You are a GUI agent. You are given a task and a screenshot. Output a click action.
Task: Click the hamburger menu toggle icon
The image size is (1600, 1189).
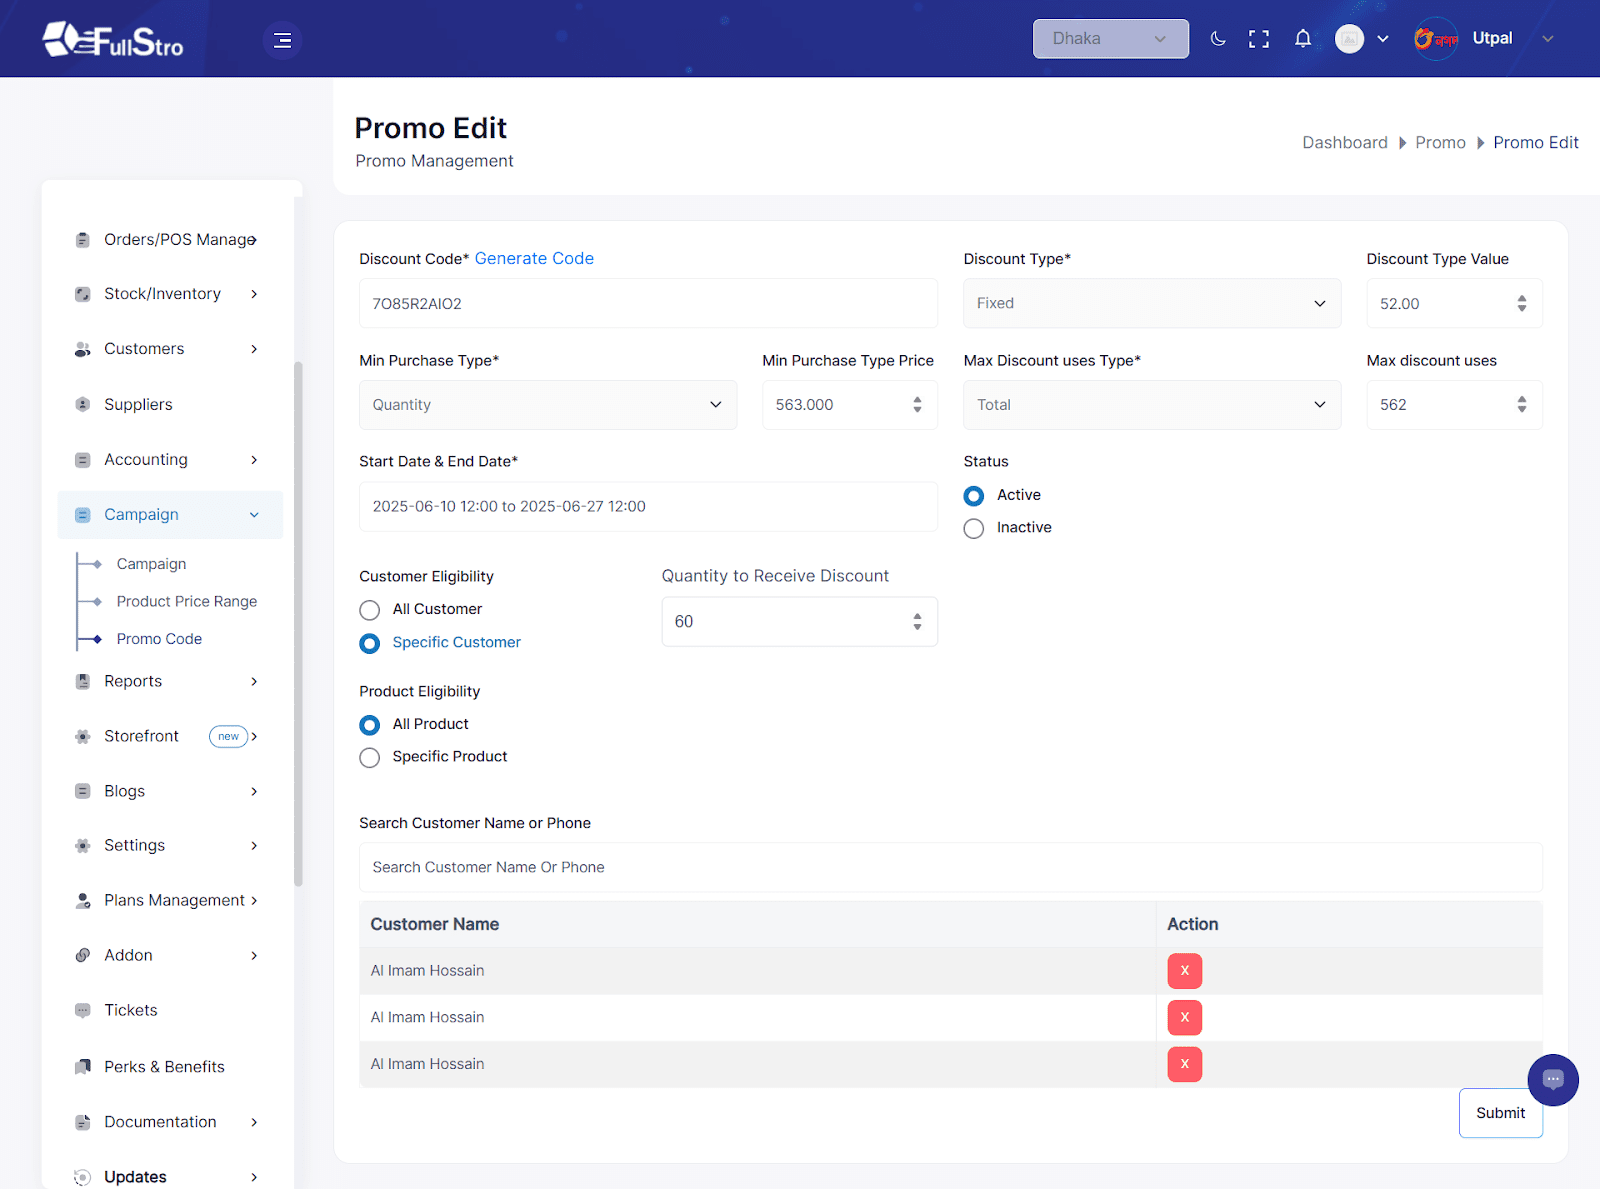click(x=282, y=40)
